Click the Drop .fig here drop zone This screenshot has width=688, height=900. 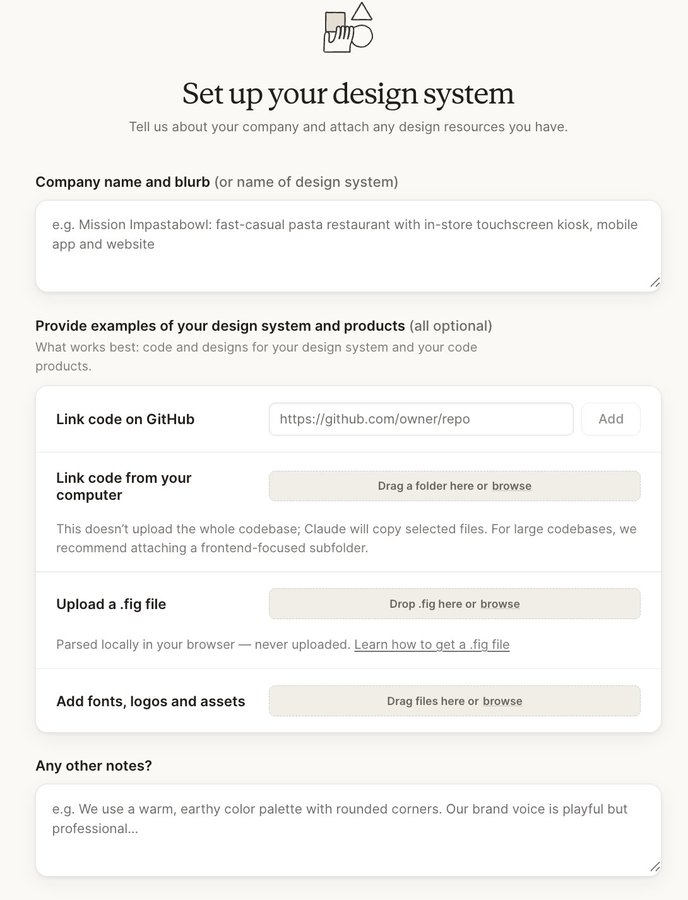(454, 604)
